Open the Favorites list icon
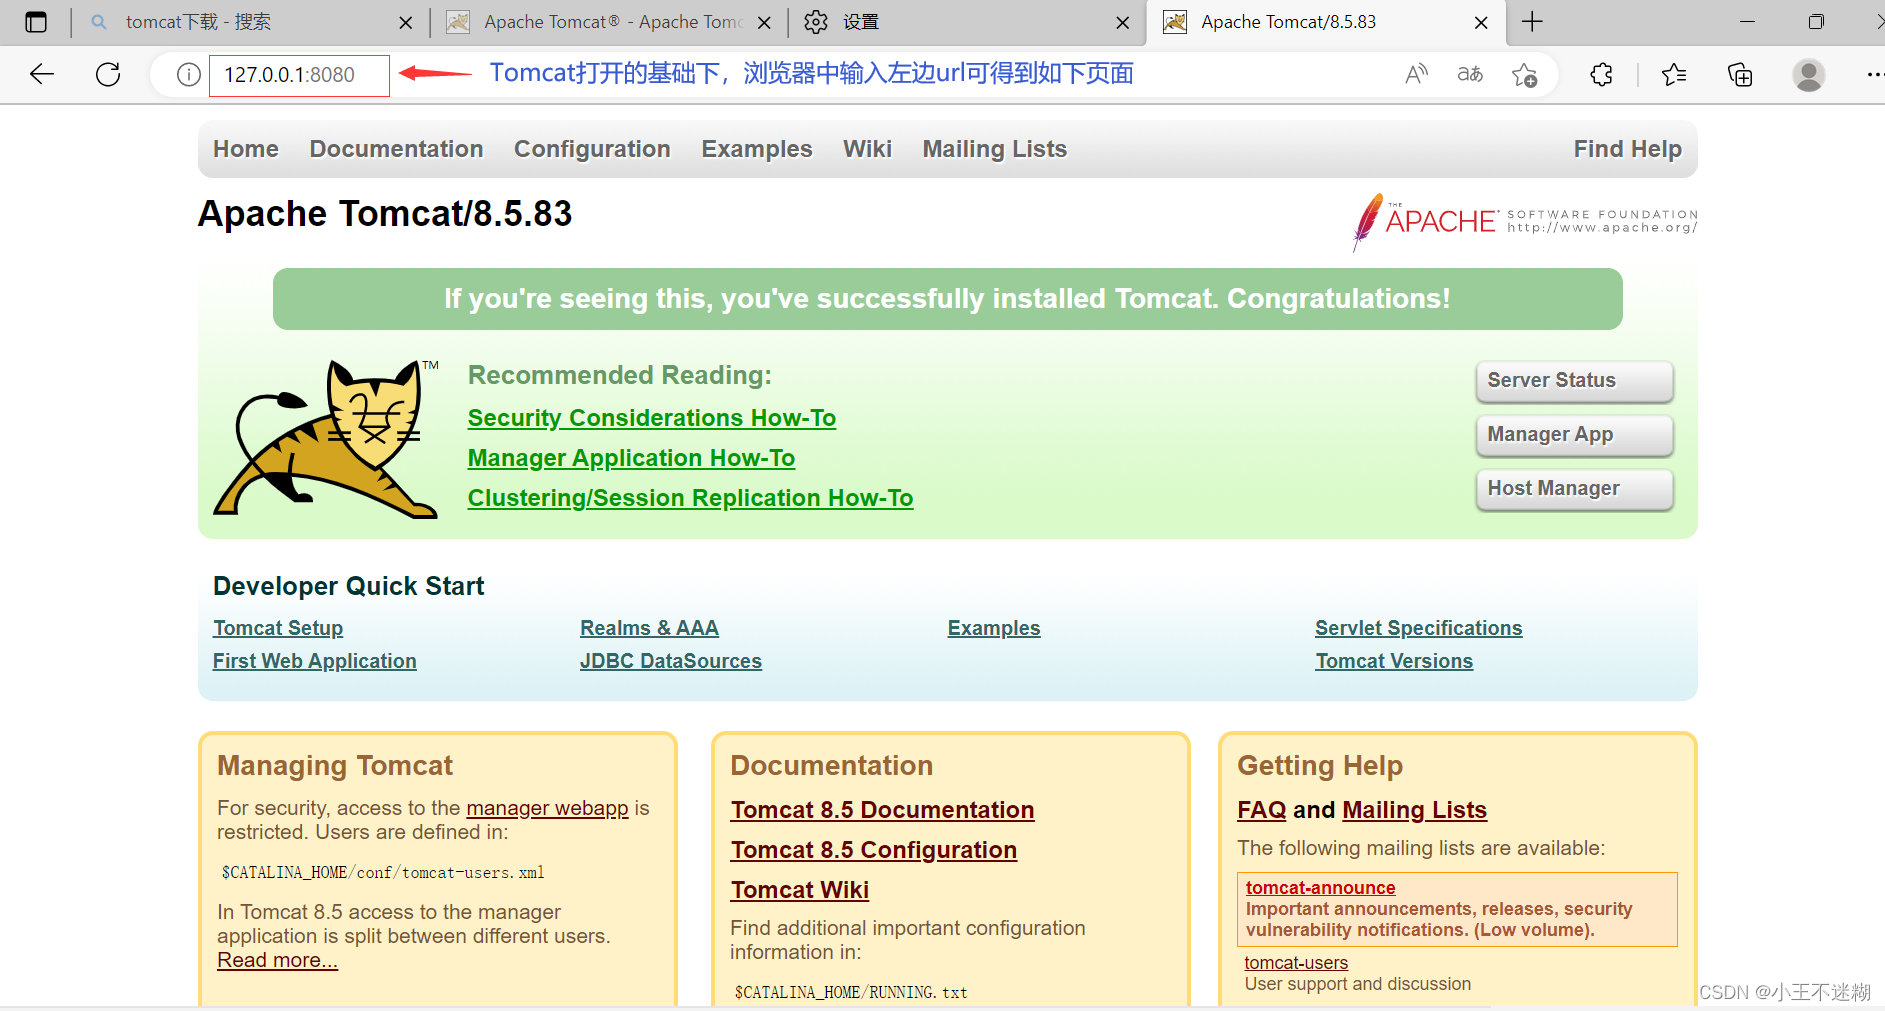1885x1011 pixels. coord(1674,74)
